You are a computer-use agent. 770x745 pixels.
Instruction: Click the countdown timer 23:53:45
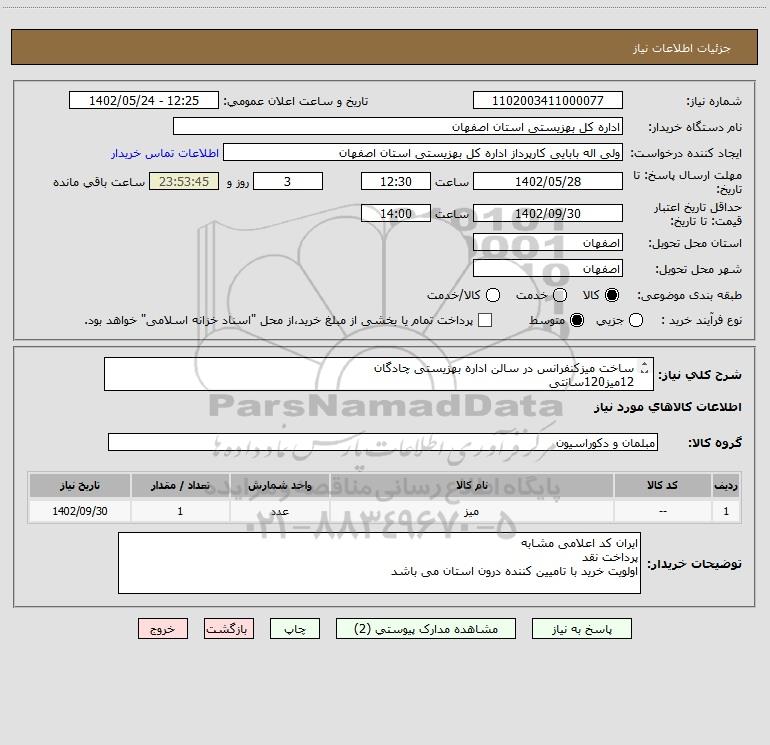click(184, 181)
